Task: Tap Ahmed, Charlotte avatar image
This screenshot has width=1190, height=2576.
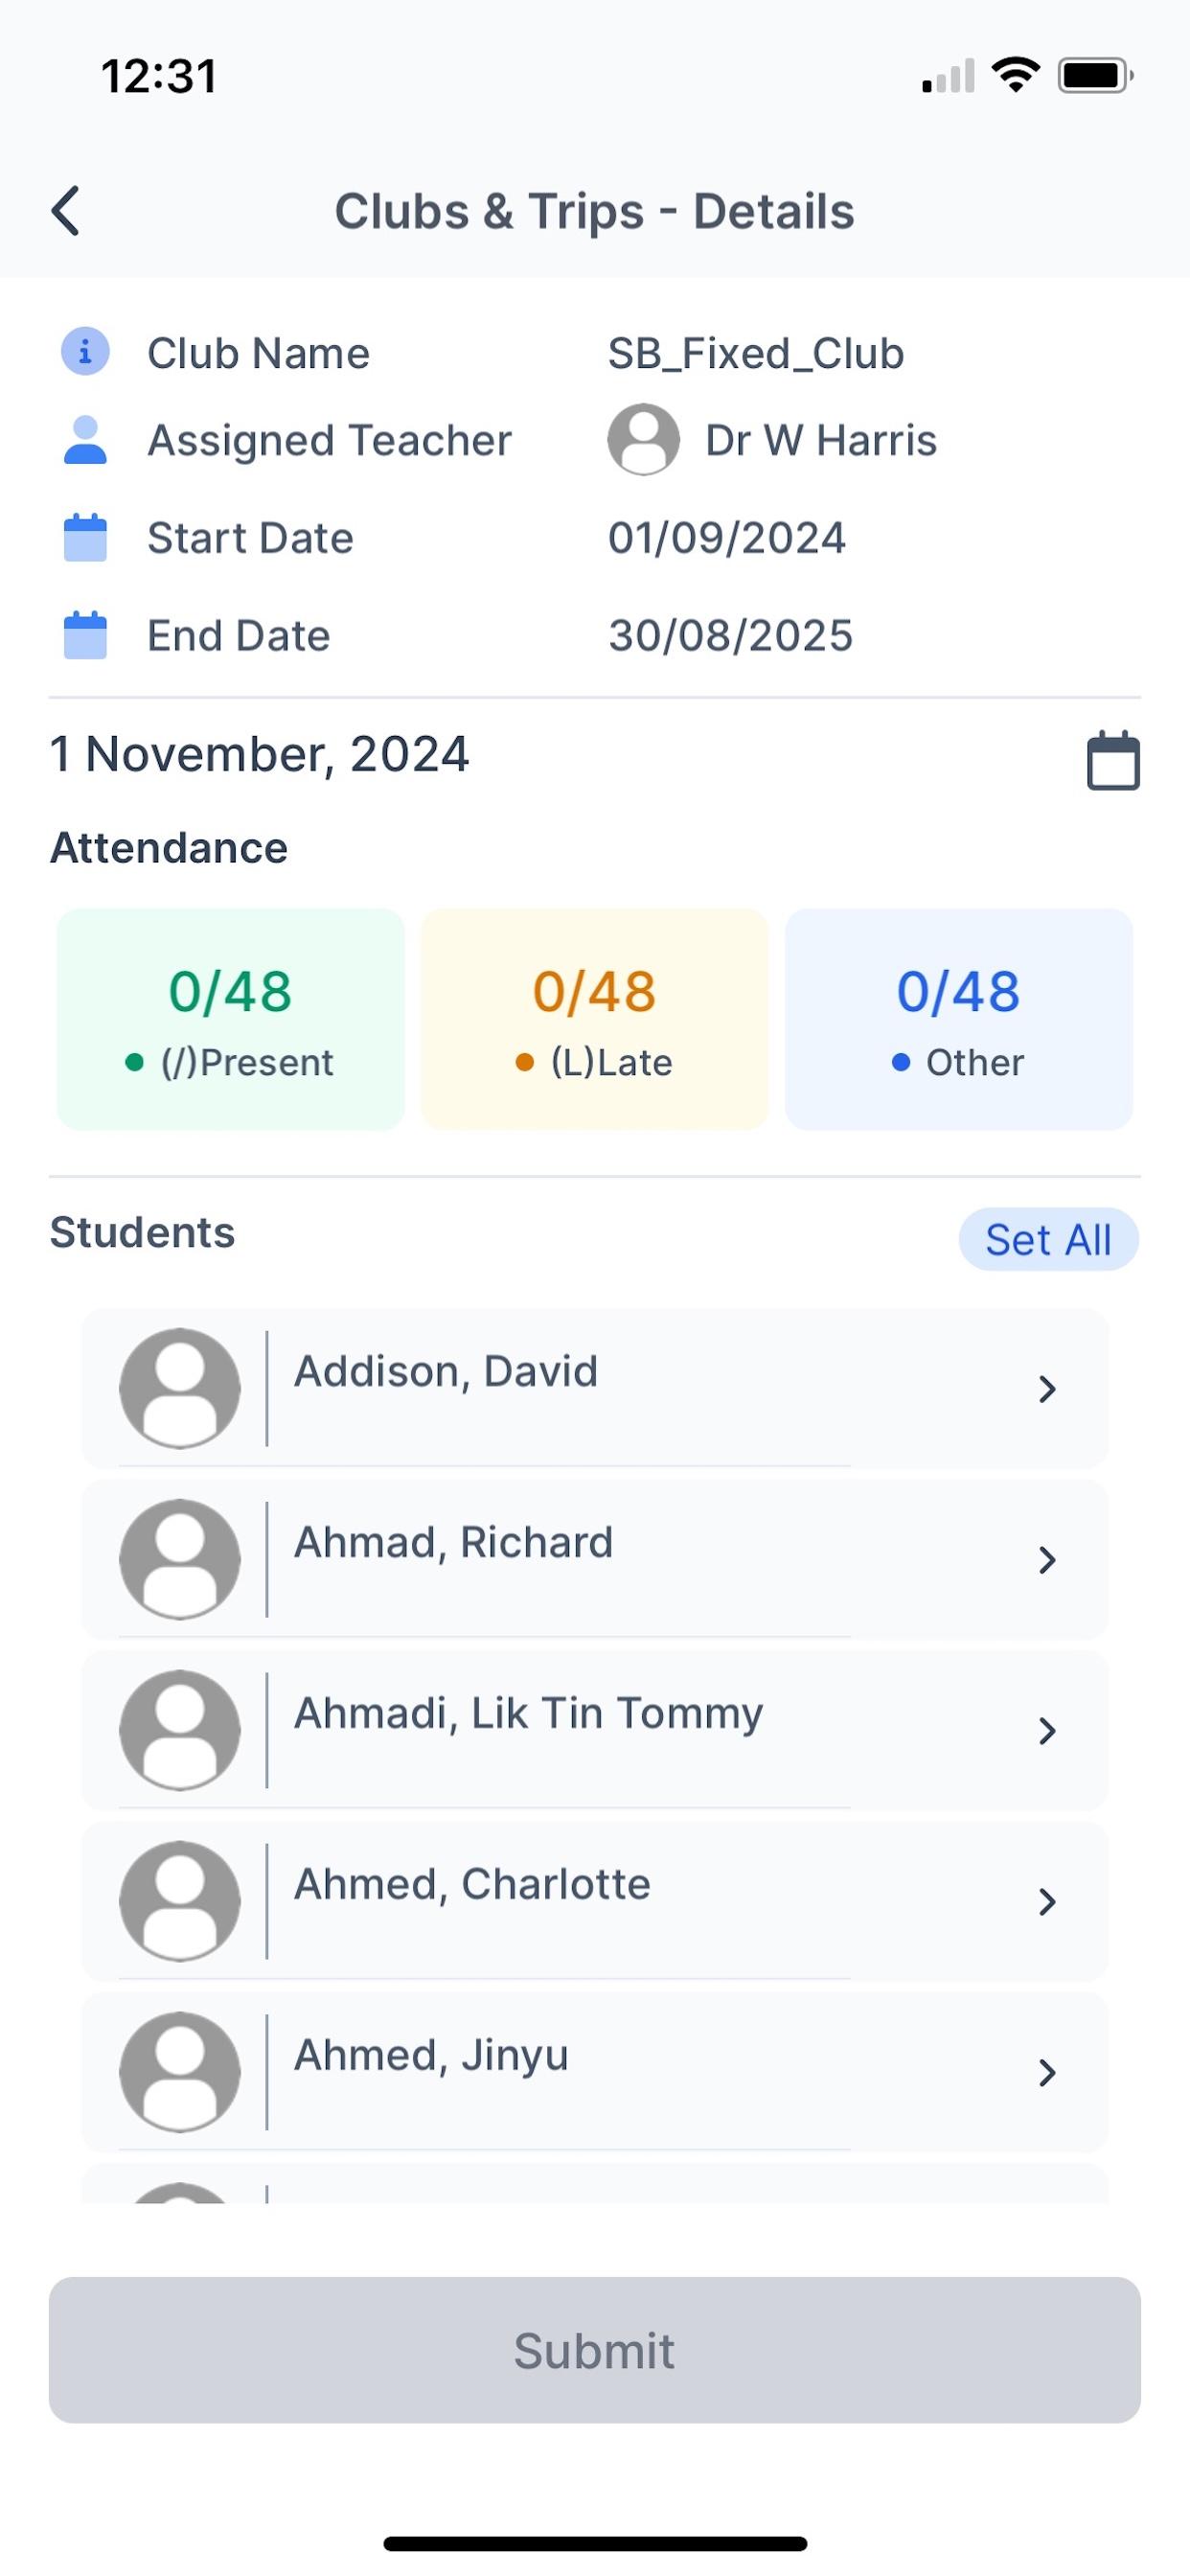Action: (180, 1901)
